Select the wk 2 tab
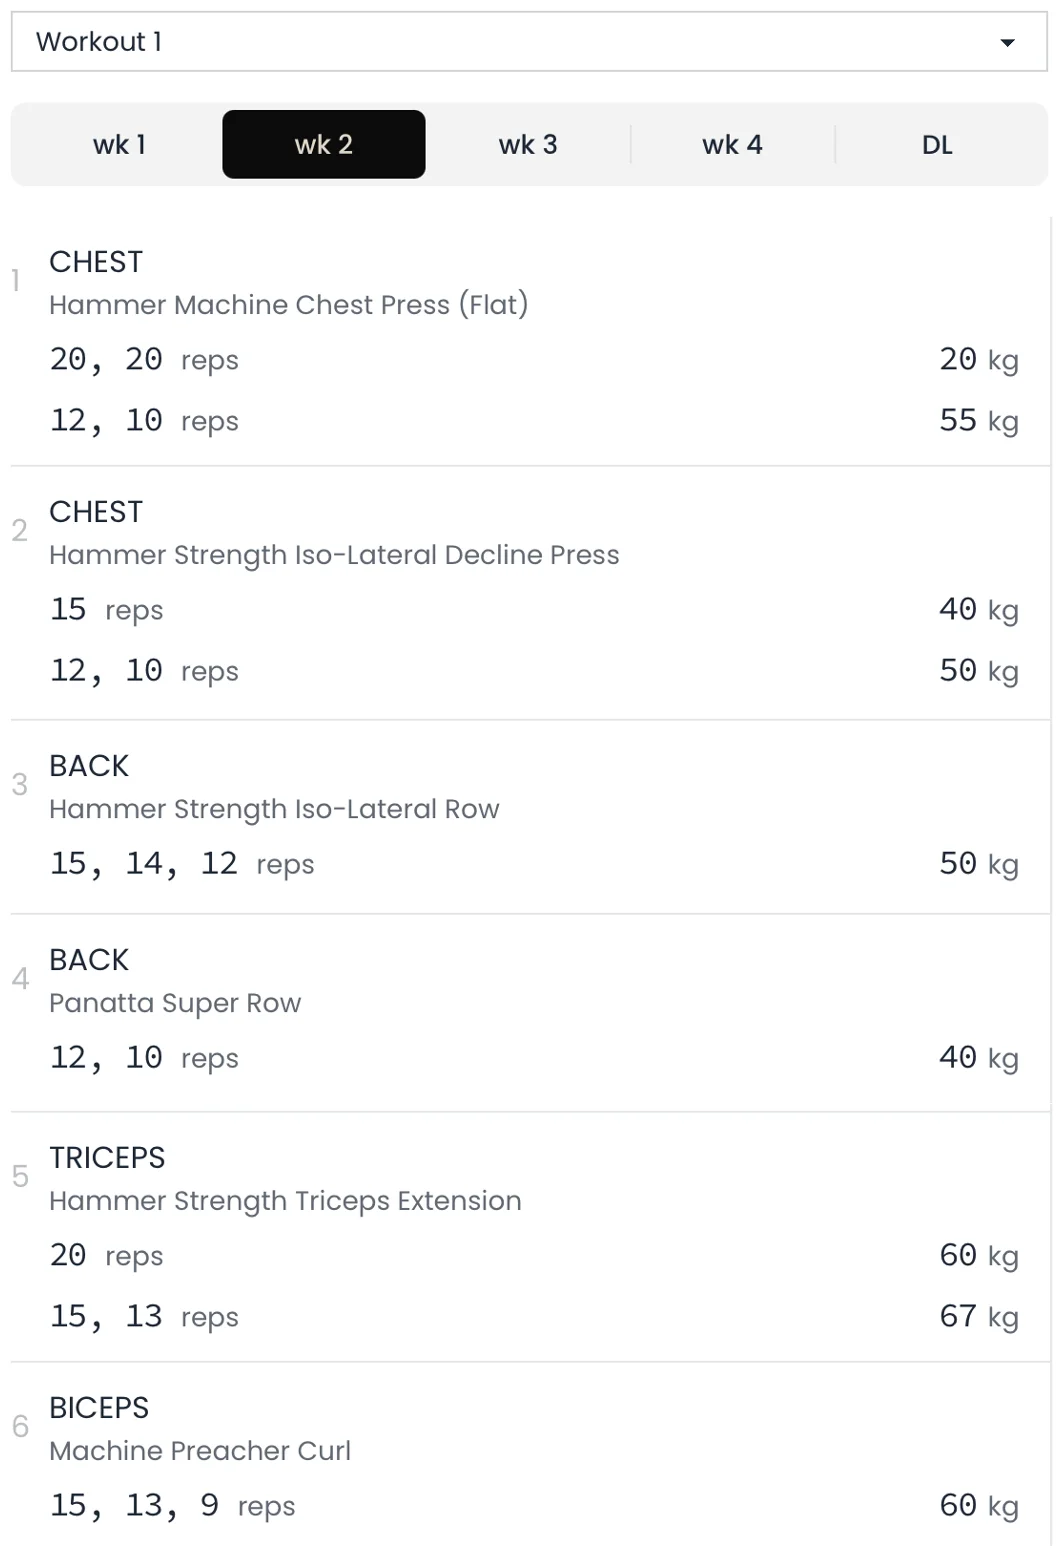Screen dimensions: 1058x1550 coord(323,145)
